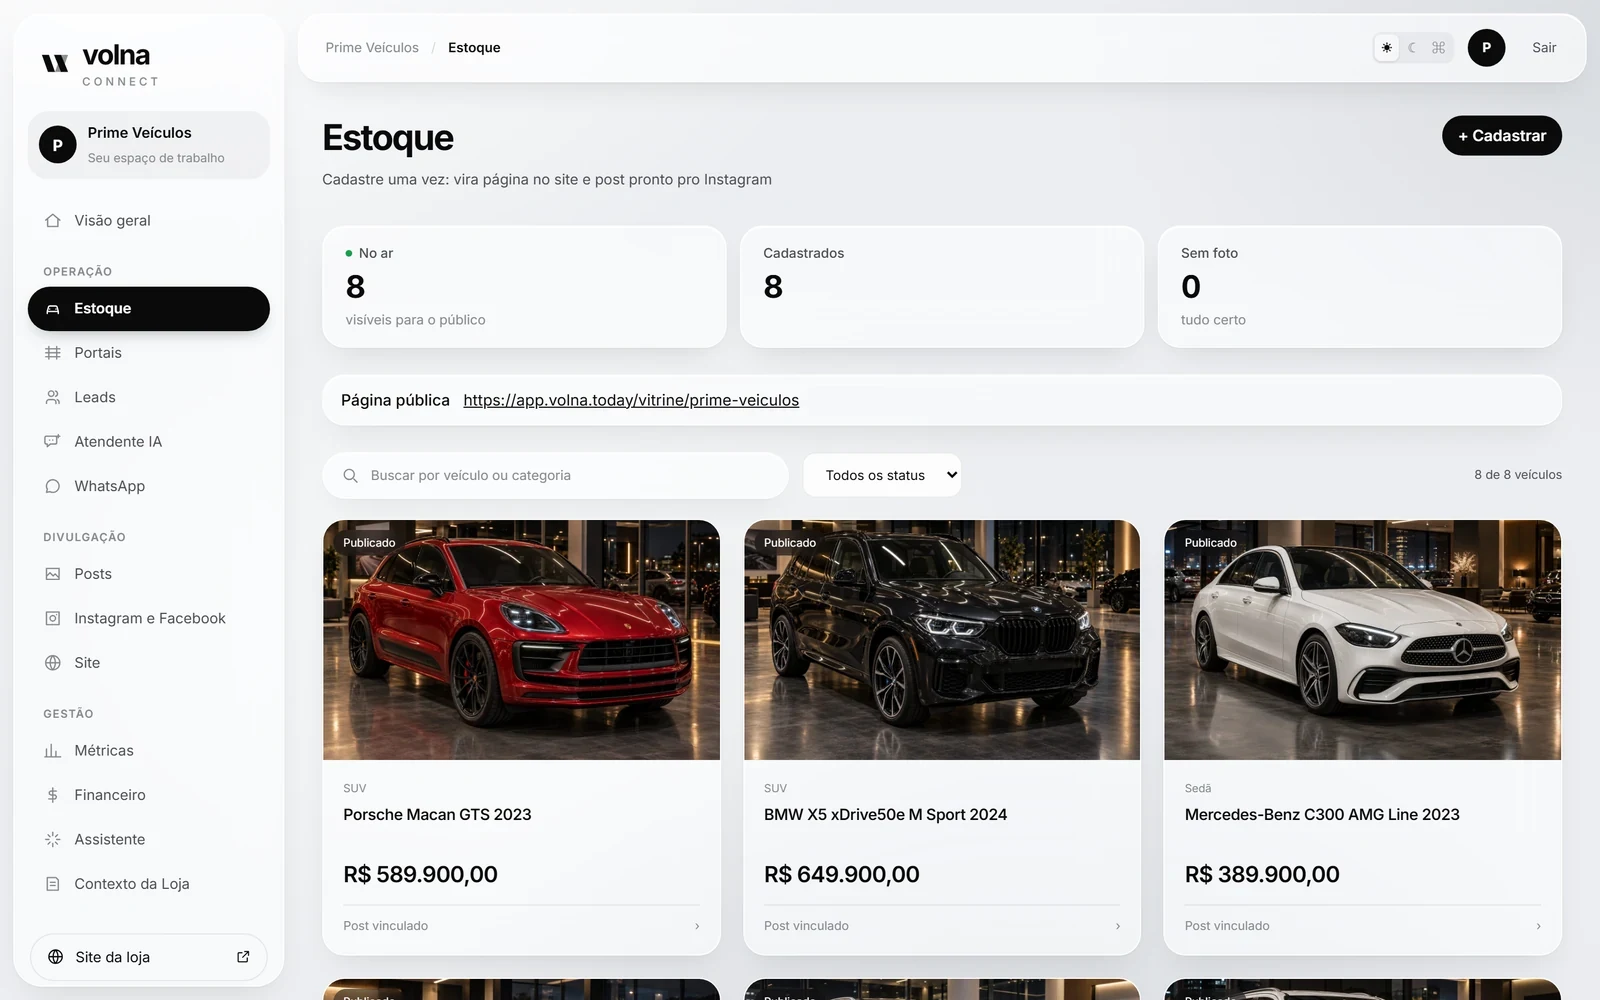Expand Post vinculado on Mercedes-Benz C300 card
Image resolution: width=1600 pixels, height=1000 pixels.
click(x=1363, y=926)
